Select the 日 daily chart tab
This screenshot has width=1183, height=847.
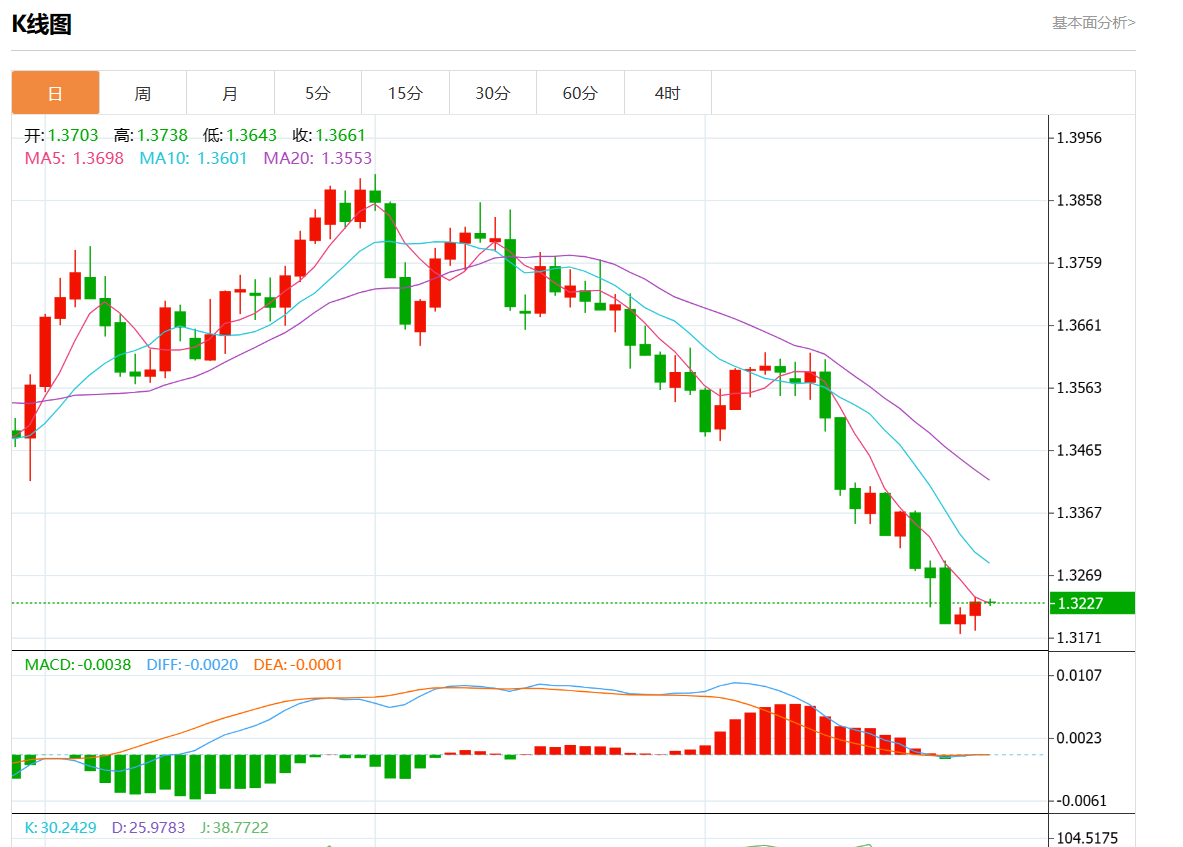(x=55, y=93)
